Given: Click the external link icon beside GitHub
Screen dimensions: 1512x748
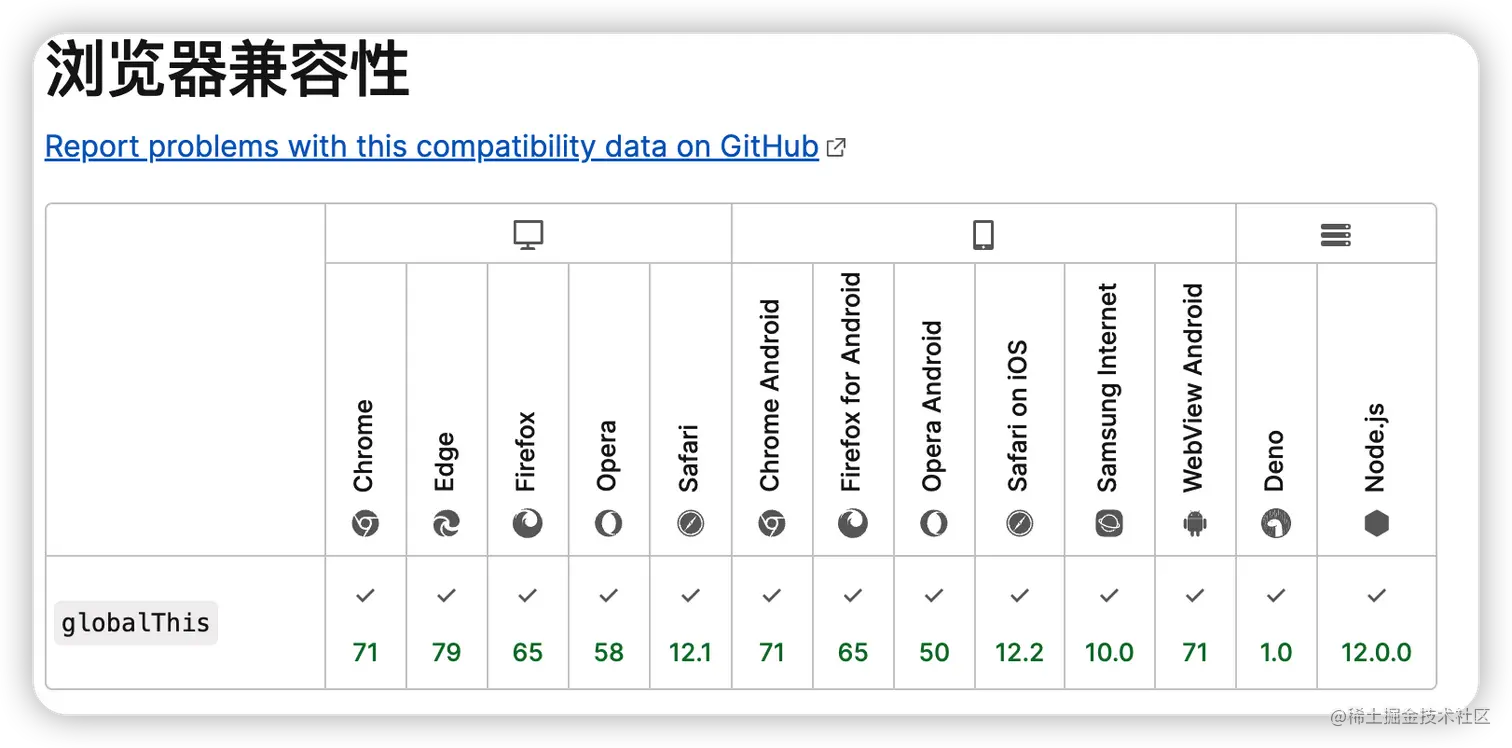Looking at the screenshot, I should pyautogui.click(x=836, y=148).
